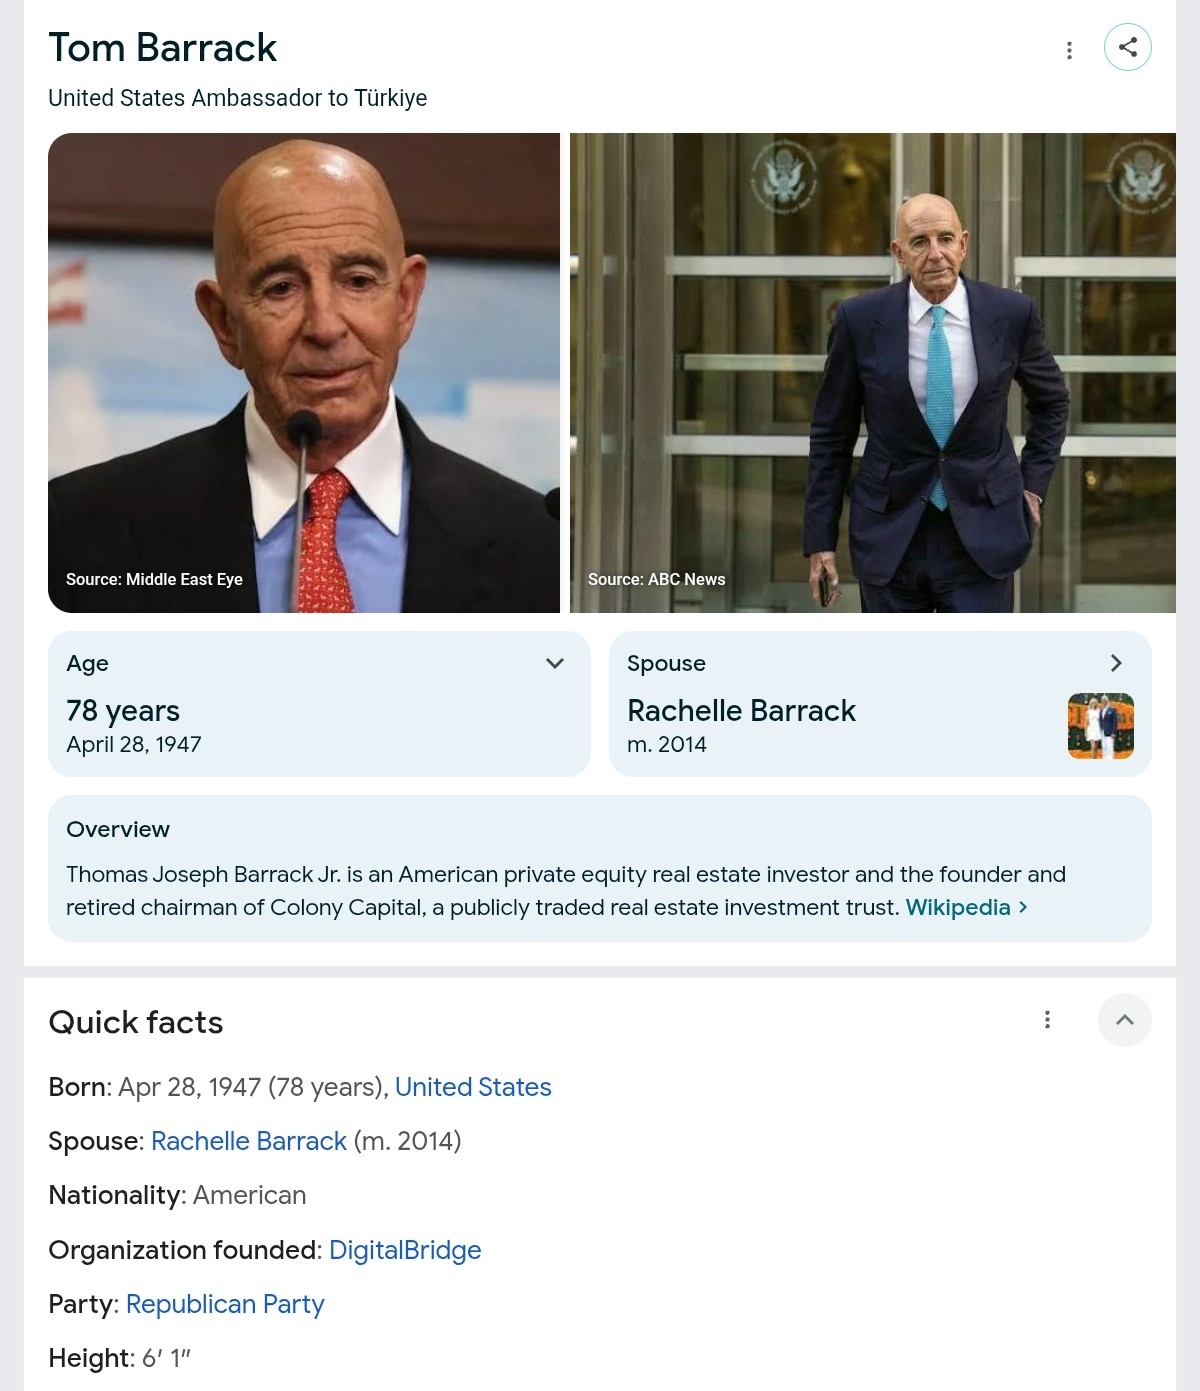Click the share icon button
1200x1391 pixels.
click(1127, 47)
